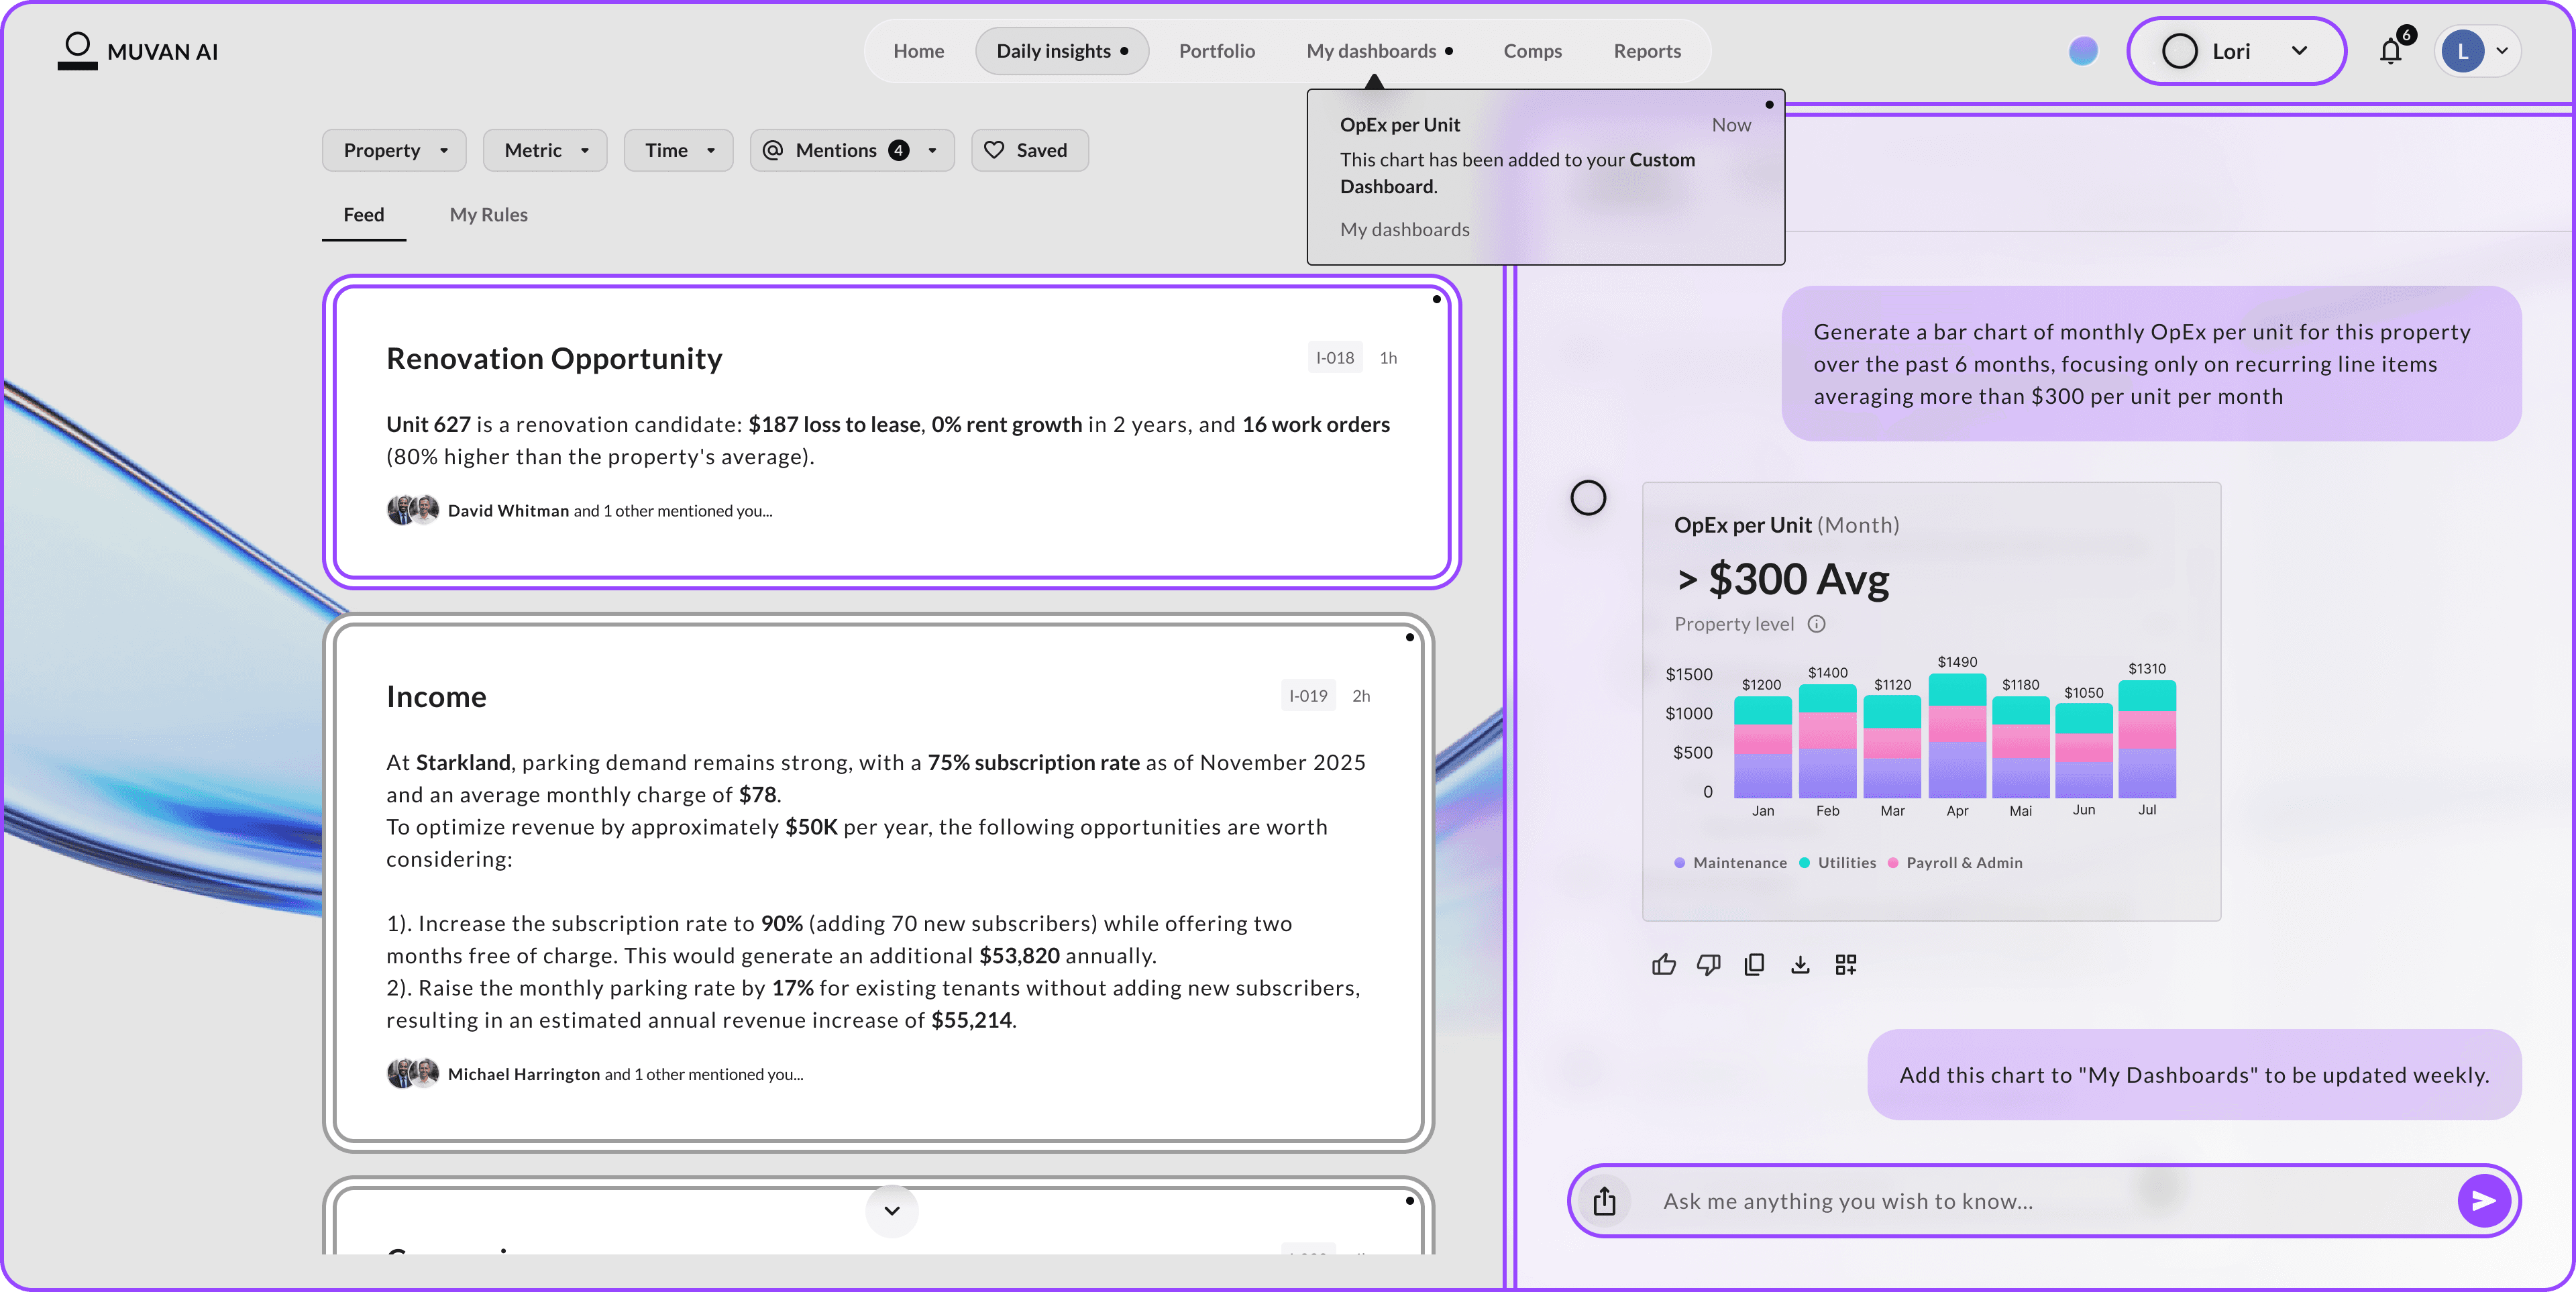Screen dimensions: 2576x1292
Task: Copy the chart response with copy icon
Action: click(1754, 964)
